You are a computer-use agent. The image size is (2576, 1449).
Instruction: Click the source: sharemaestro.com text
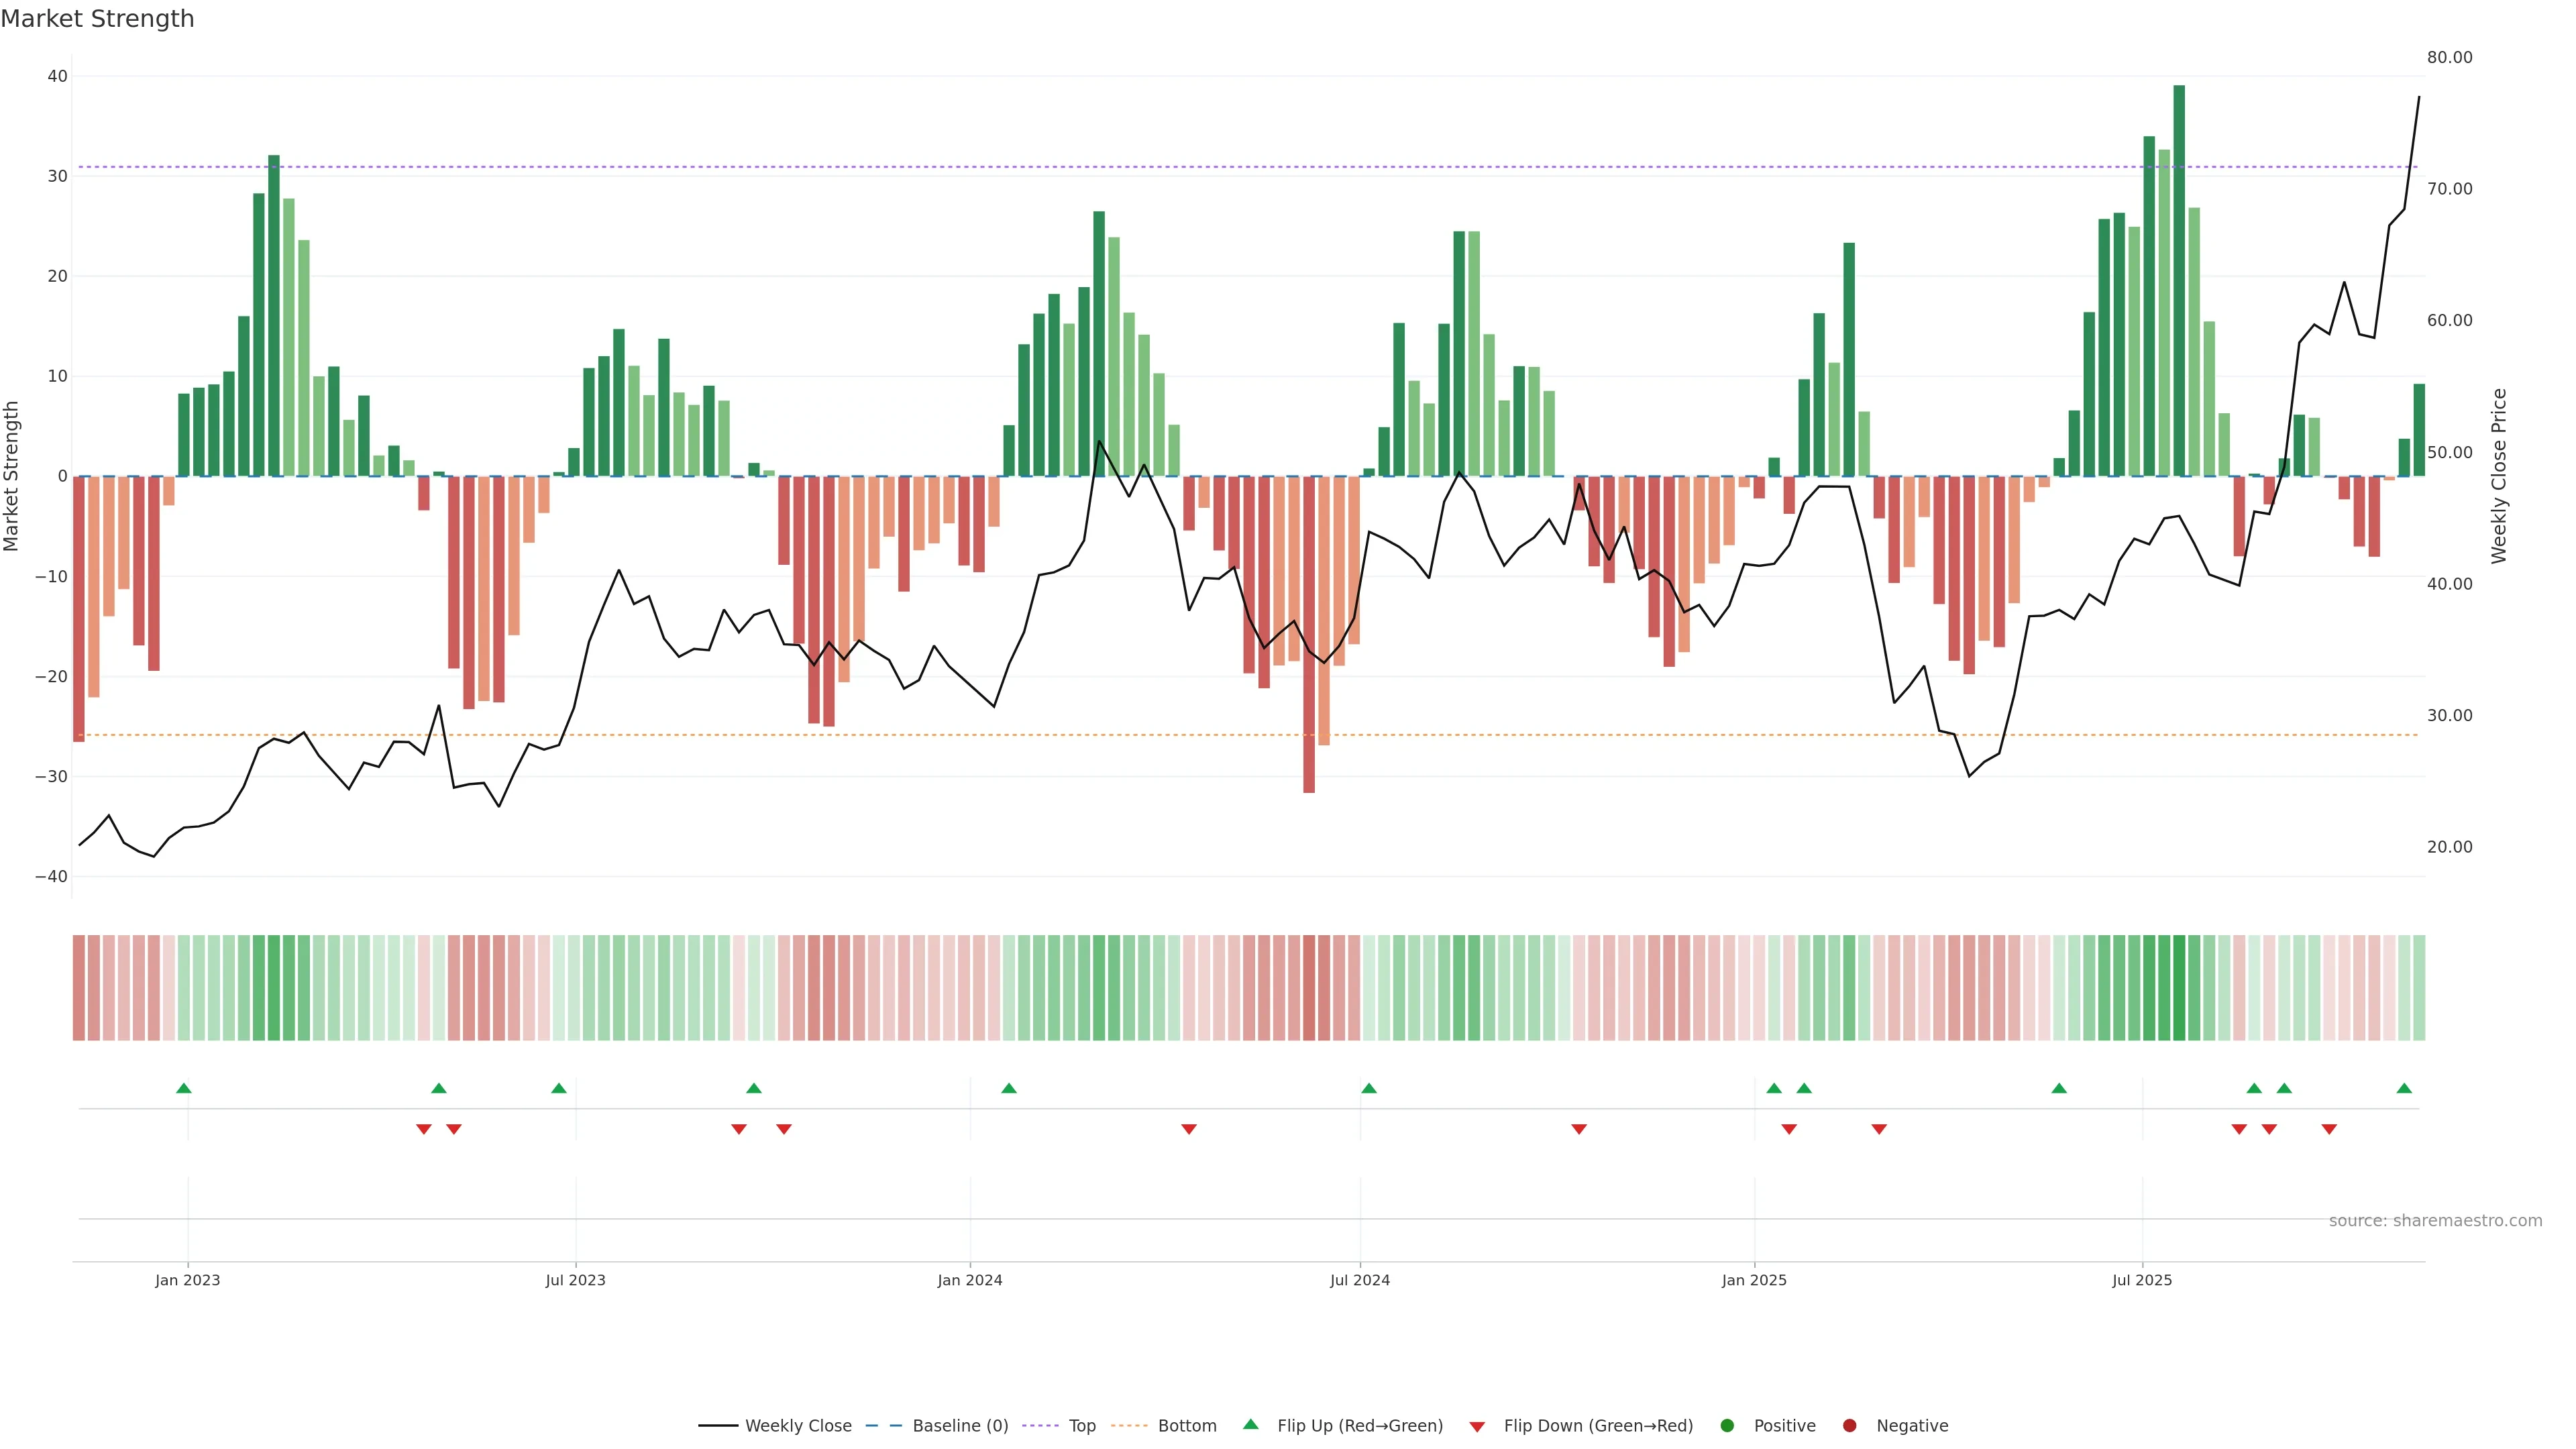(x=2435, y=1221)
